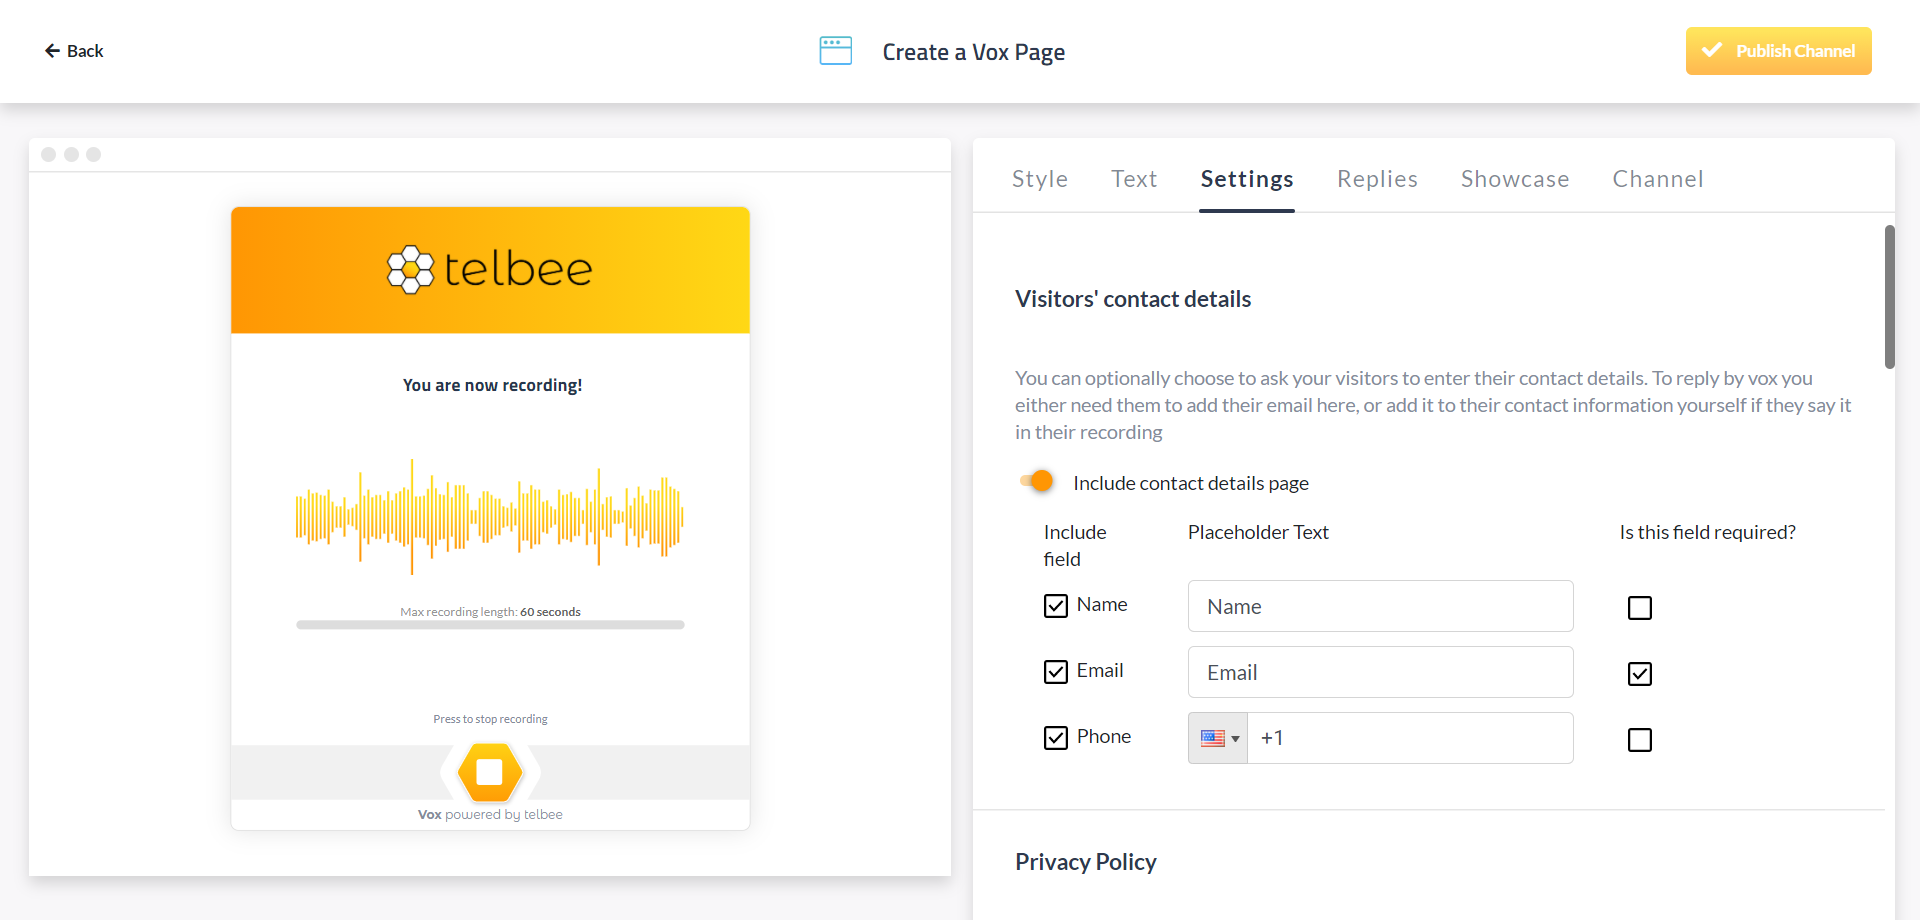Switch to the Style tab
Viewport: 1920px width, 920px height.
point(1039,179)
